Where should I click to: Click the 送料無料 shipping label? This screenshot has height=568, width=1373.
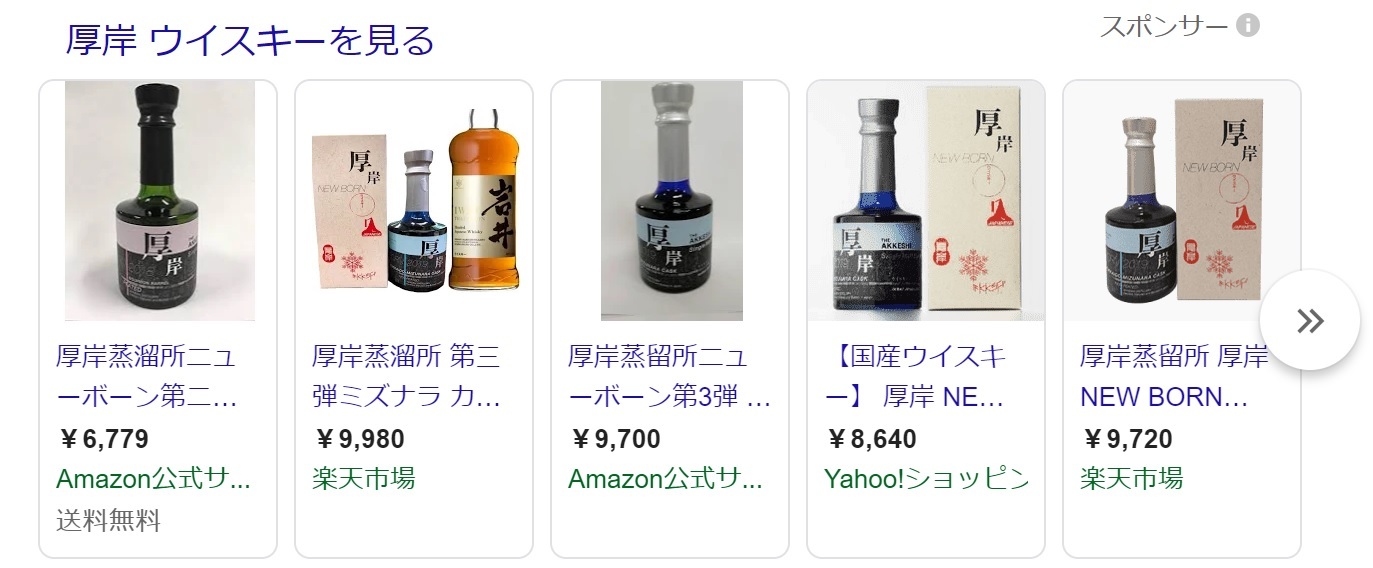point(108,520)
